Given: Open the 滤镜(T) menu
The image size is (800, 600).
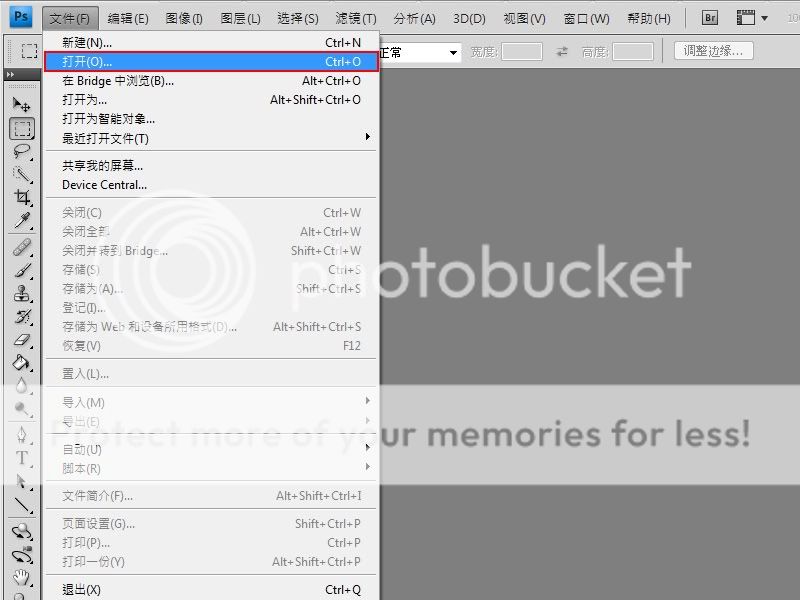Looking at the screenshot, I should click(356, 19).
